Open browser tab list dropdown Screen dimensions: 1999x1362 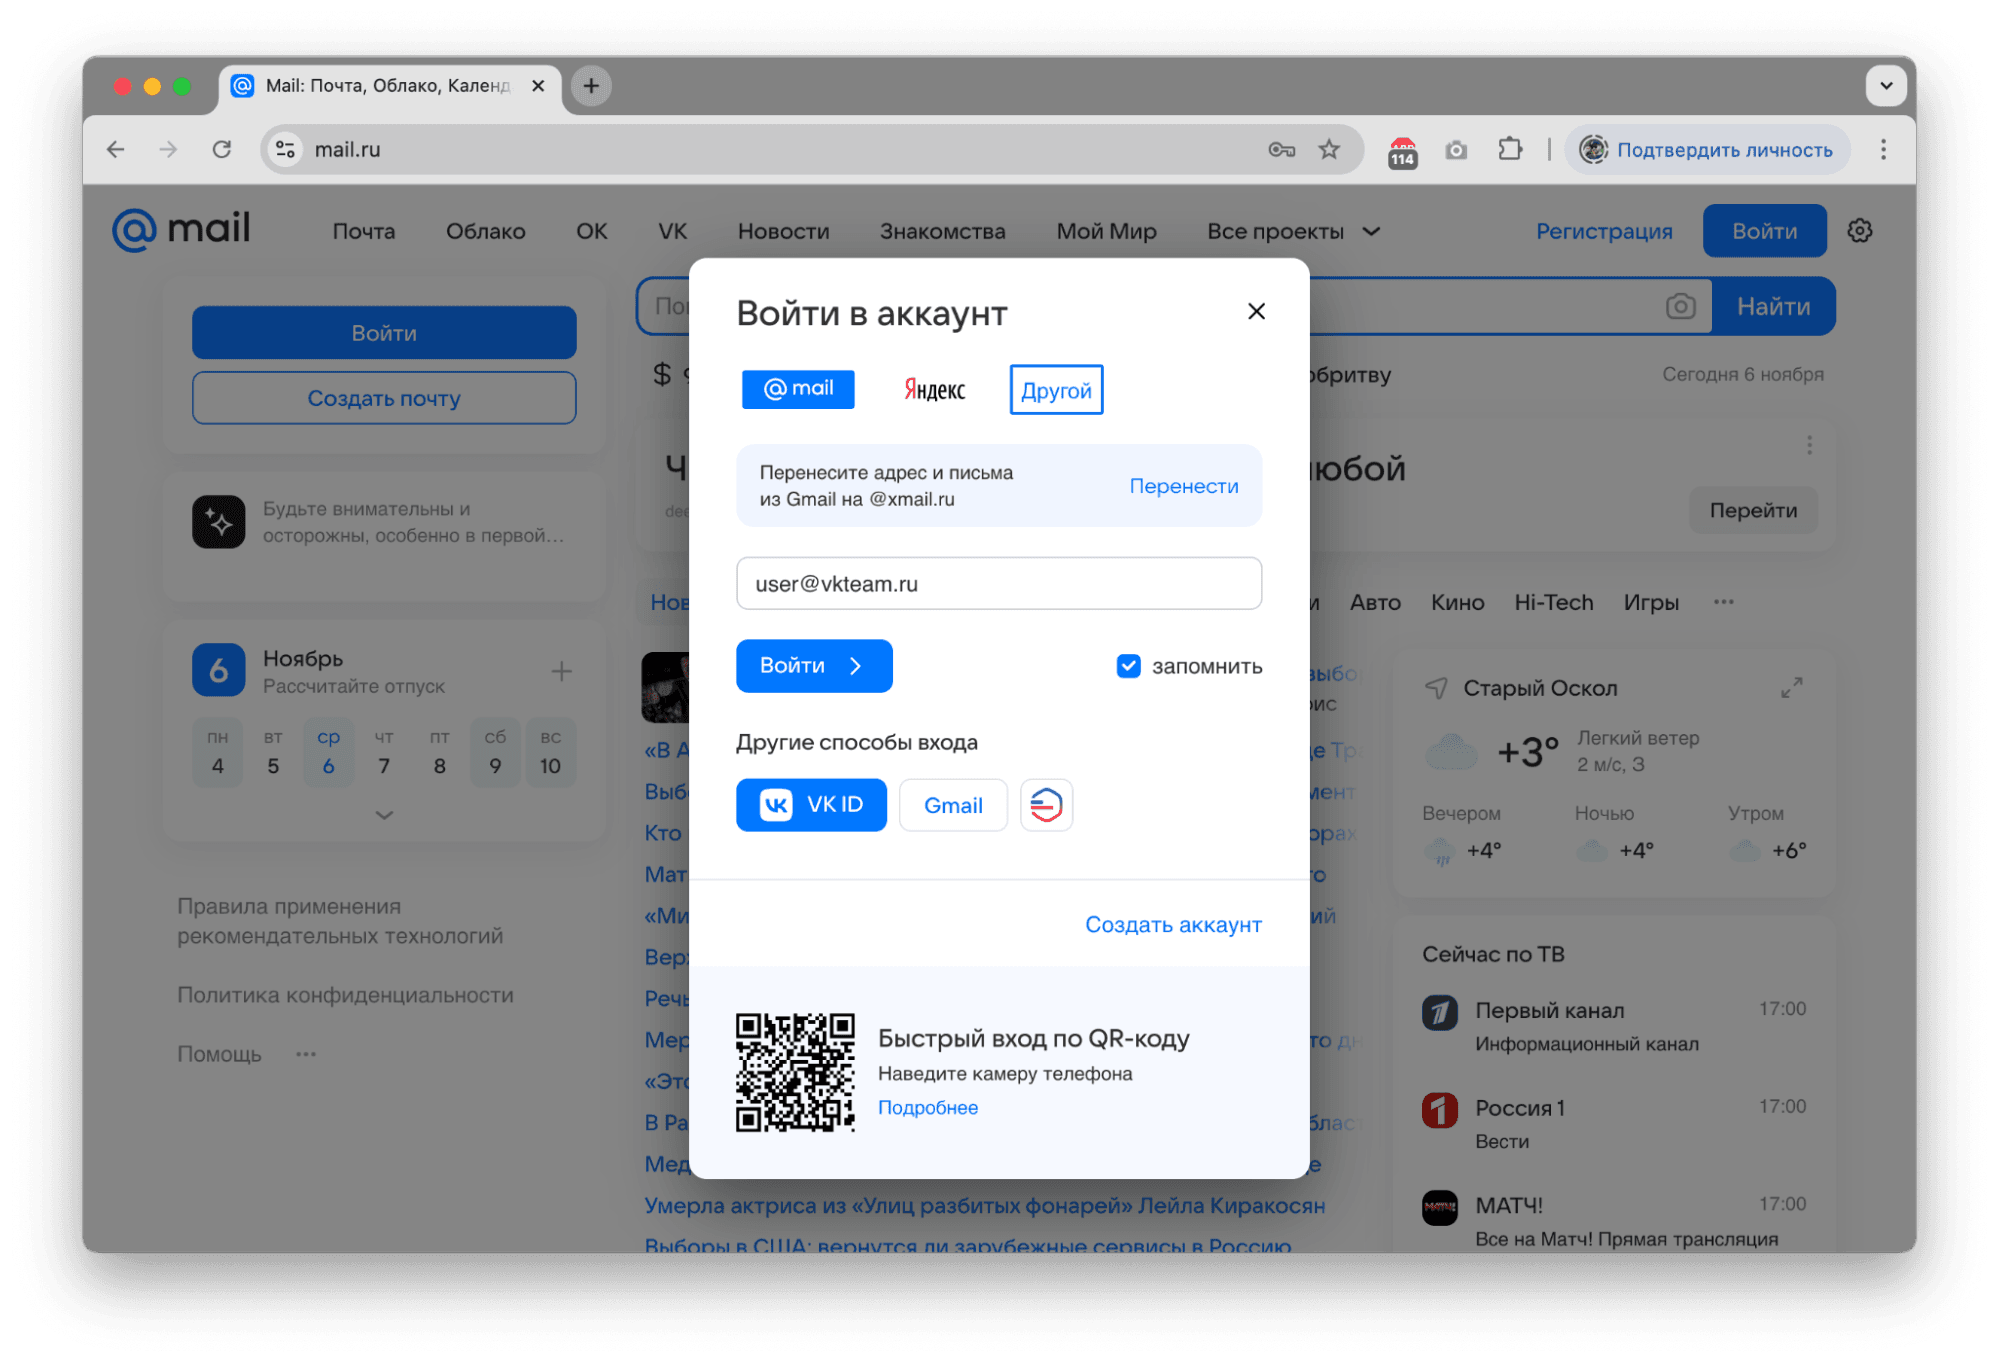[x=1885, y=86]
